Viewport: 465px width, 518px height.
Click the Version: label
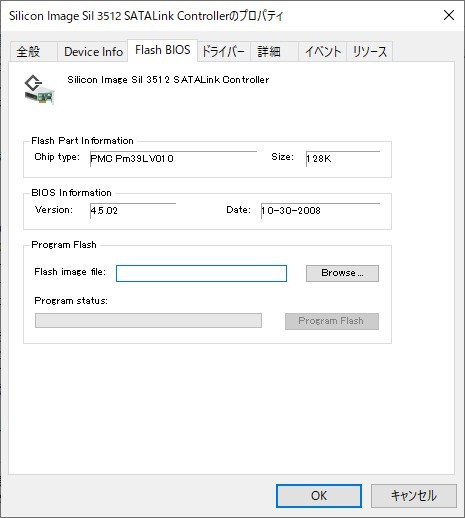point(54,210)
